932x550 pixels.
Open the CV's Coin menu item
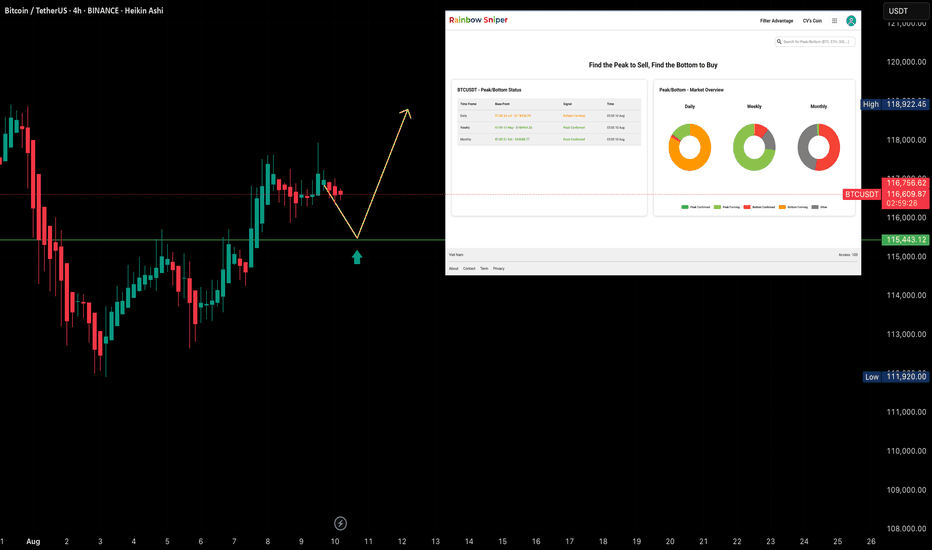coord(812,21)
